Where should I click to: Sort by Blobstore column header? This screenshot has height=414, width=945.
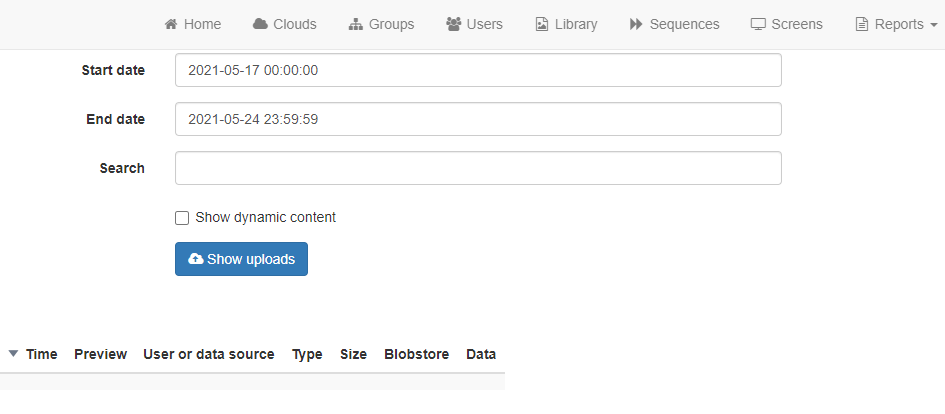tap(416, 354)
